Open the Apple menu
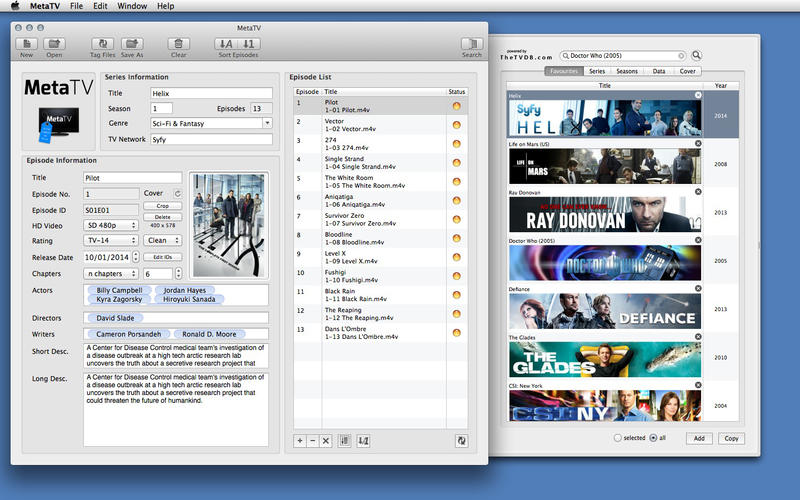Viewport: 800px width, 500px height. 15,6
